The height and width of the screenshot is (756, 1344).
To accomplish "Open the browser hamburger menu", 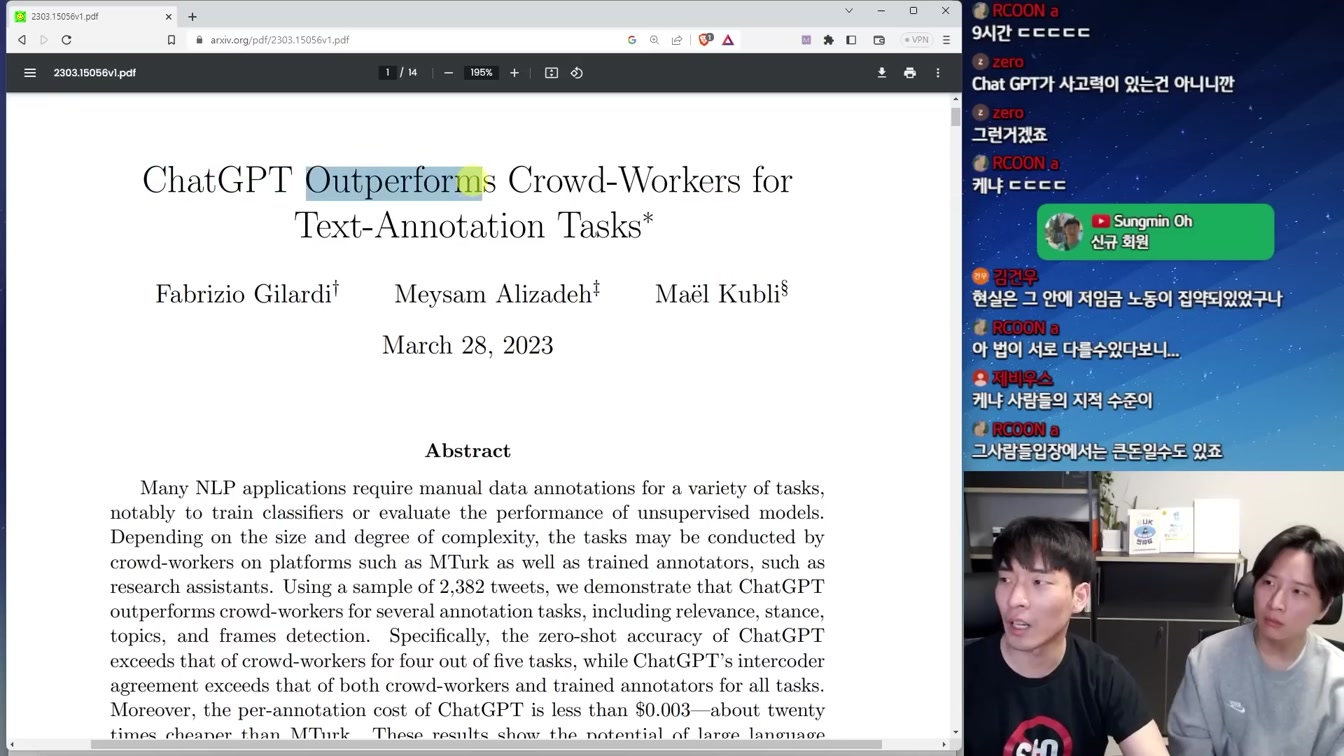I will 946,40.
